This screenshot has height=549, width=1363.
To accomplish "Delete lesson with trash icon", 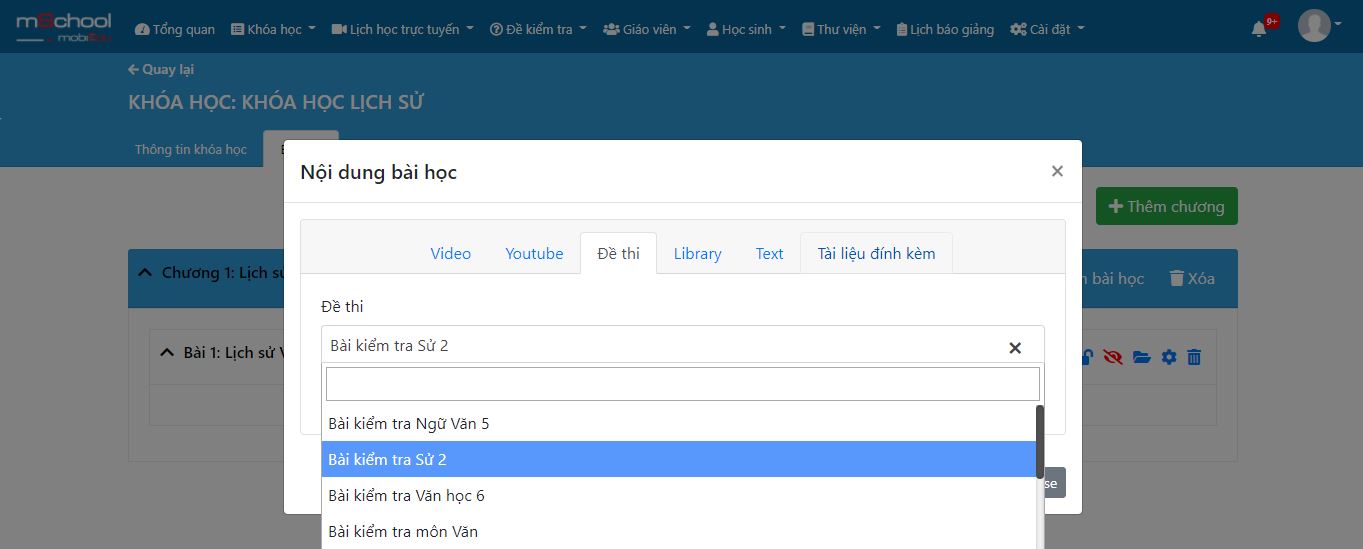I will [x=1194, y=357].
